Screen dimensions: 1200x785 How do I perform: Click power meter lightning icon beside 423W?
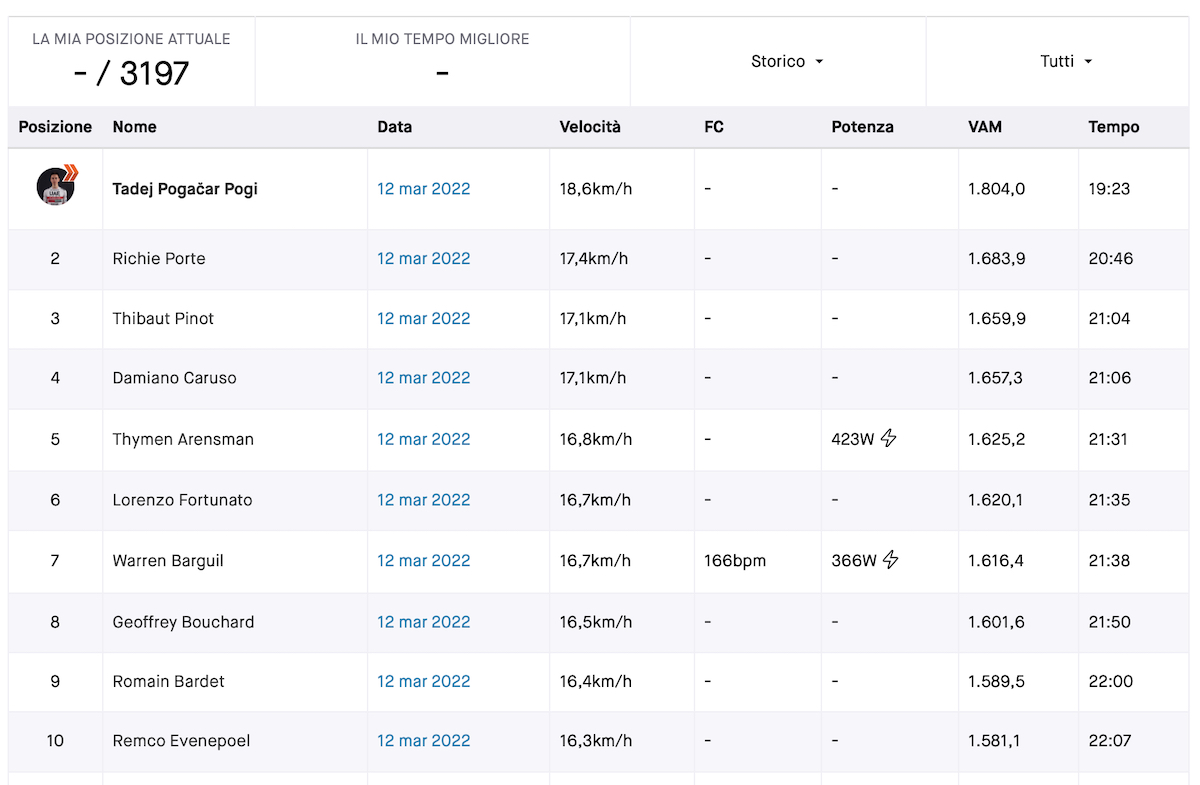tap(888, 438)
